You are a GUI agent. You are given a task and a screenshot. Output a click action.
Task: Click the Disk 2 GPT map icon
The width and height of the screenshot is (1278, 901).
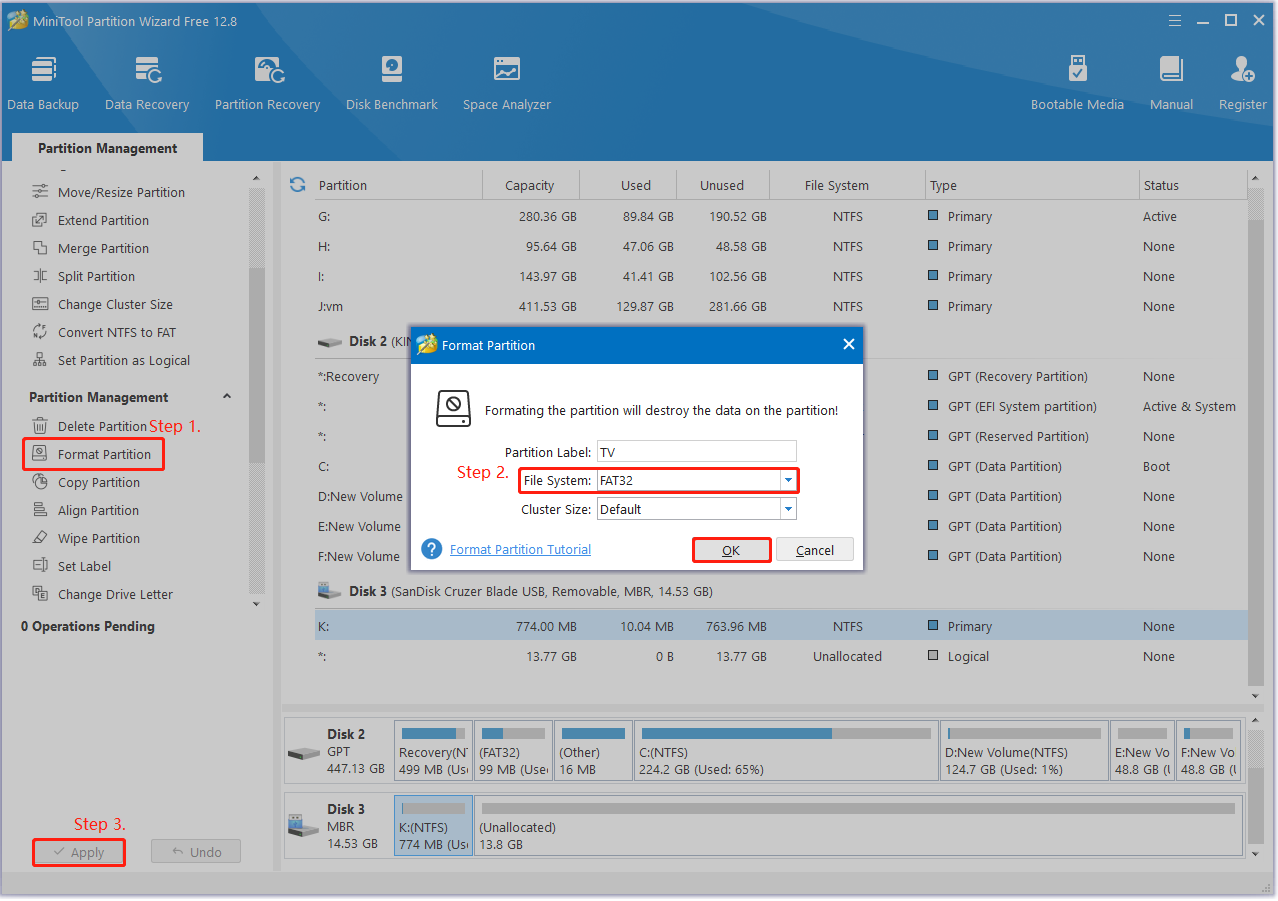click(x=304, y=751)
